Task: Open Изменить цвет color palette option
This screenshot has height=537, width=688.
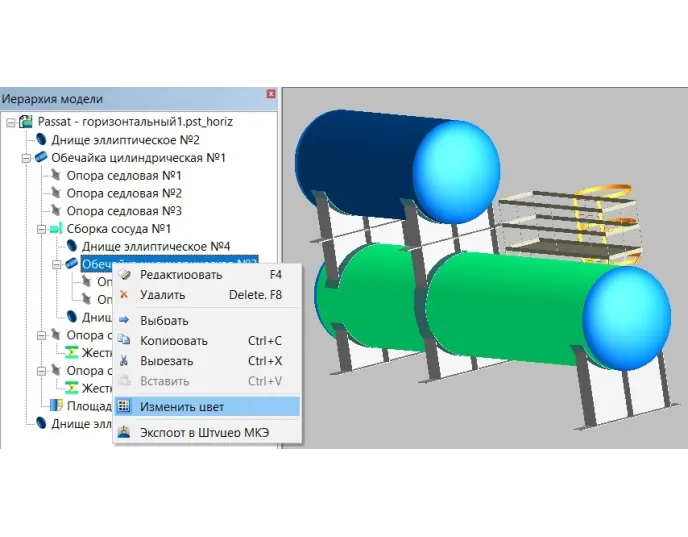Action: coord(182,406)
